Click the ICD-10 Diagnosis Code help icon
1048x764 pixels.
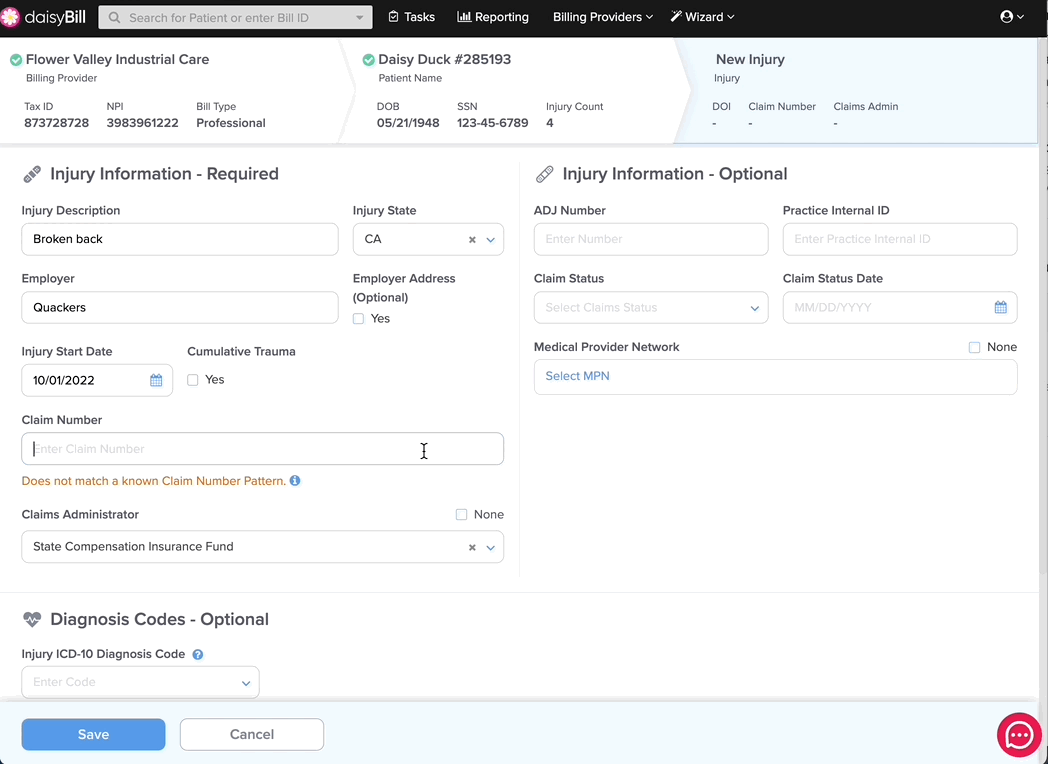point(198,654)
